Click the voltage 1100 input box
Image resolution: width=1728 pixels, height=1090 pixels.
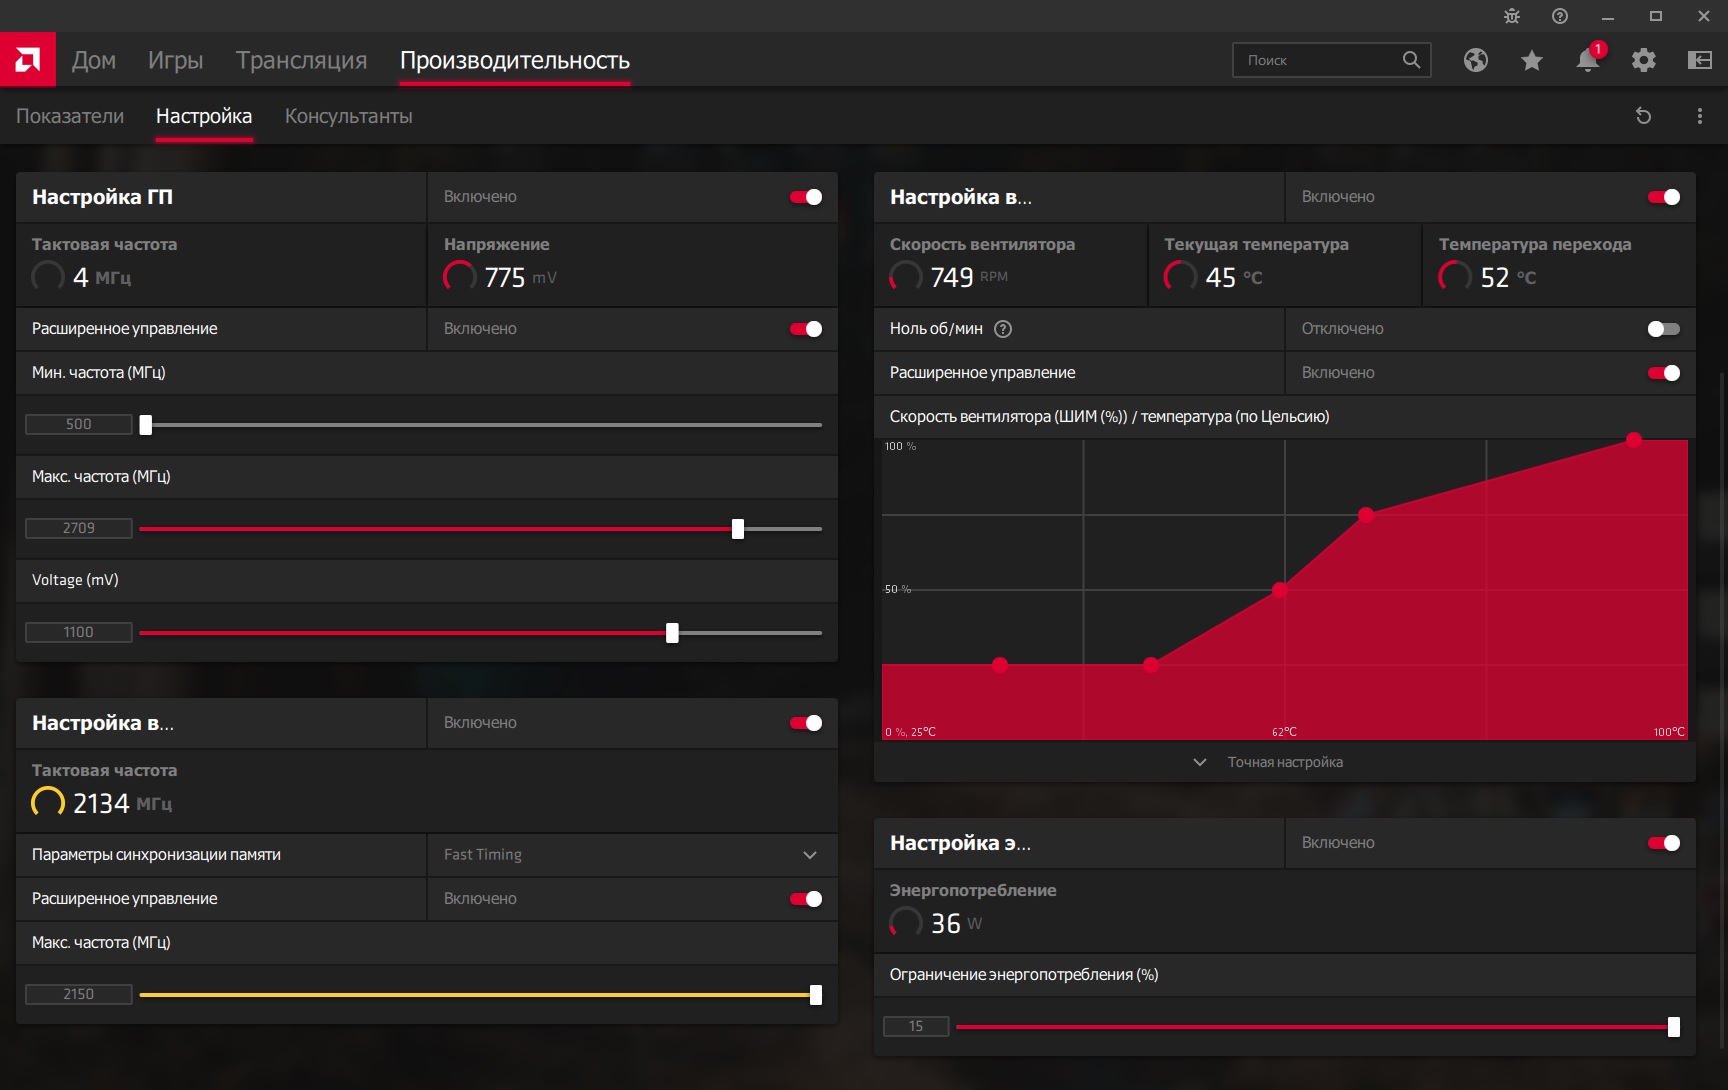[79, 633]
